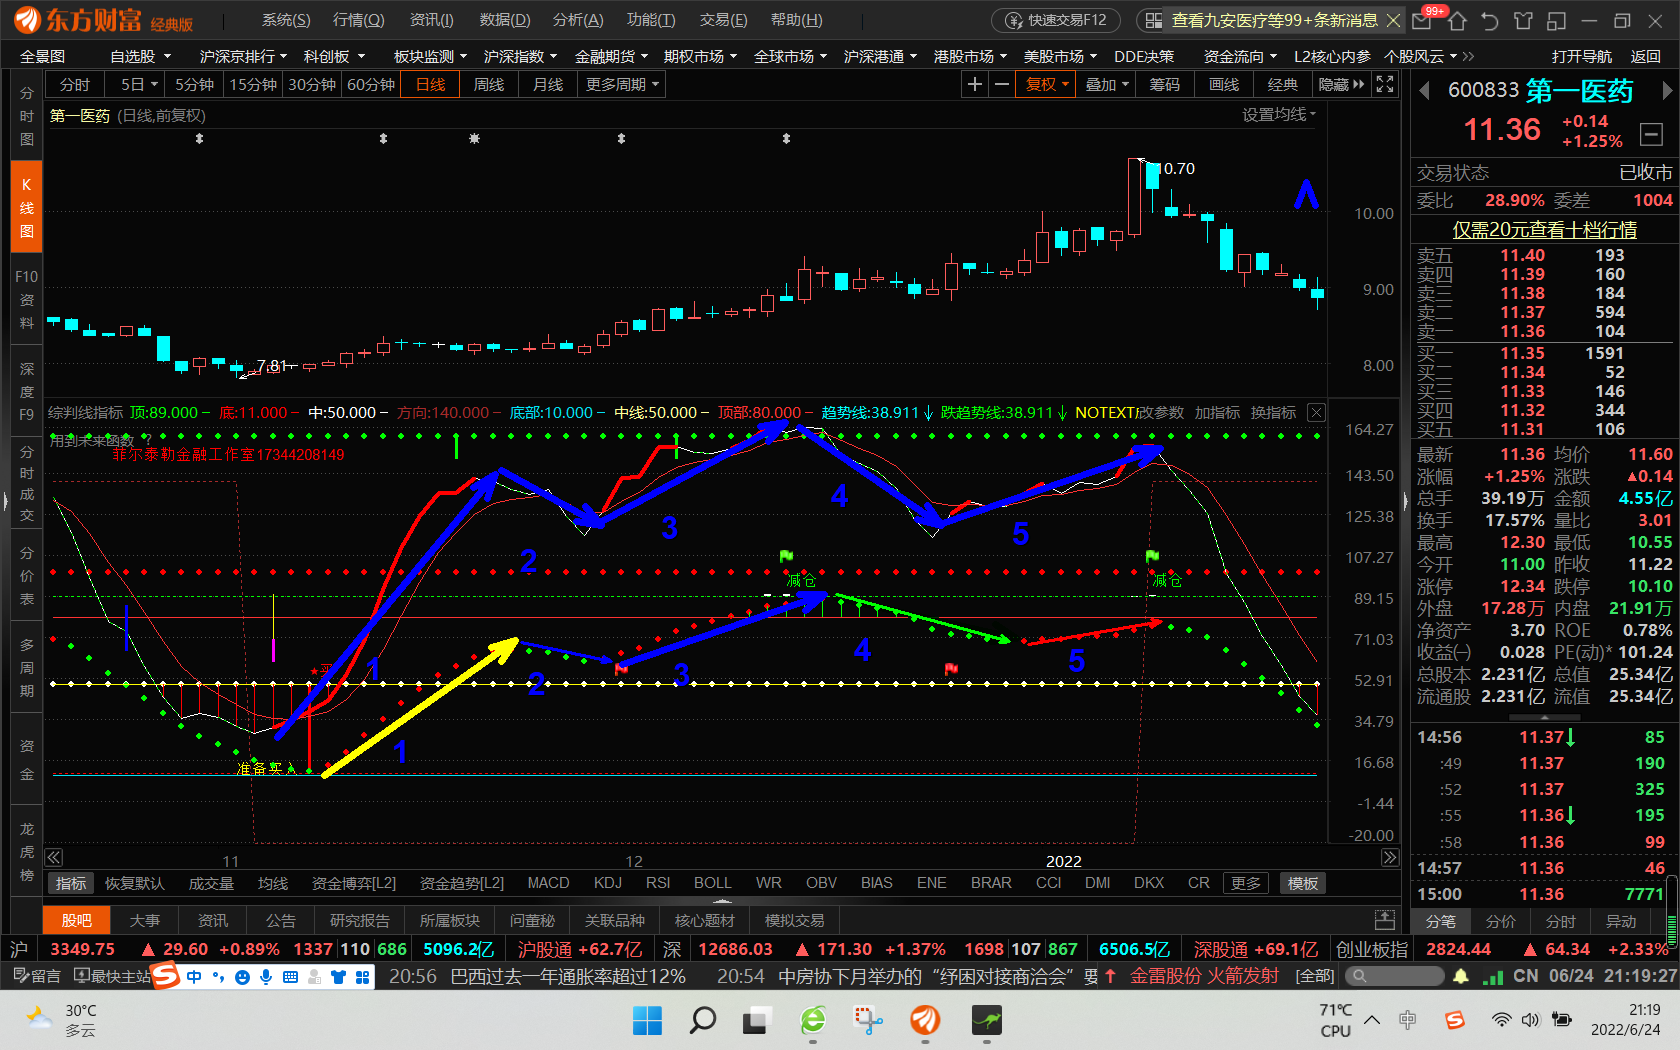
Task: Open Sogou soft keyboard icon
Action: (x=290, y=976)
